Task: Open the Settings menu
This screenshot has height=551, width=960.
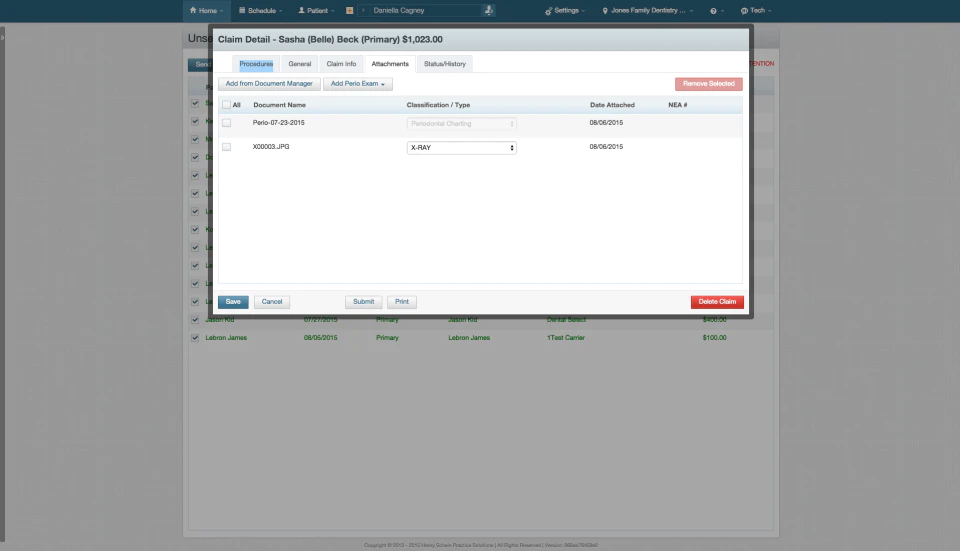Action: [x=565, y=10]
